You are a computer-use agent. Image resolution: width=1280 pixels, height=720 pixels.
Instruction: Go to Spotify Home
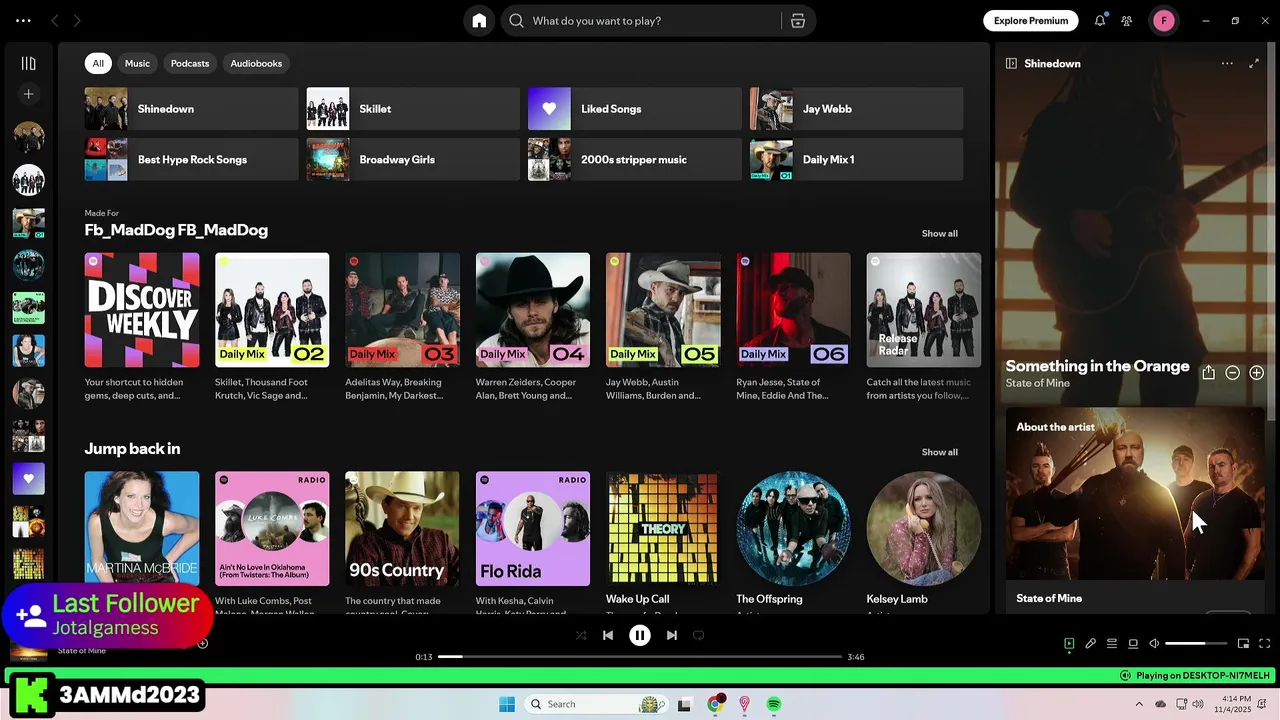[479, 21]
